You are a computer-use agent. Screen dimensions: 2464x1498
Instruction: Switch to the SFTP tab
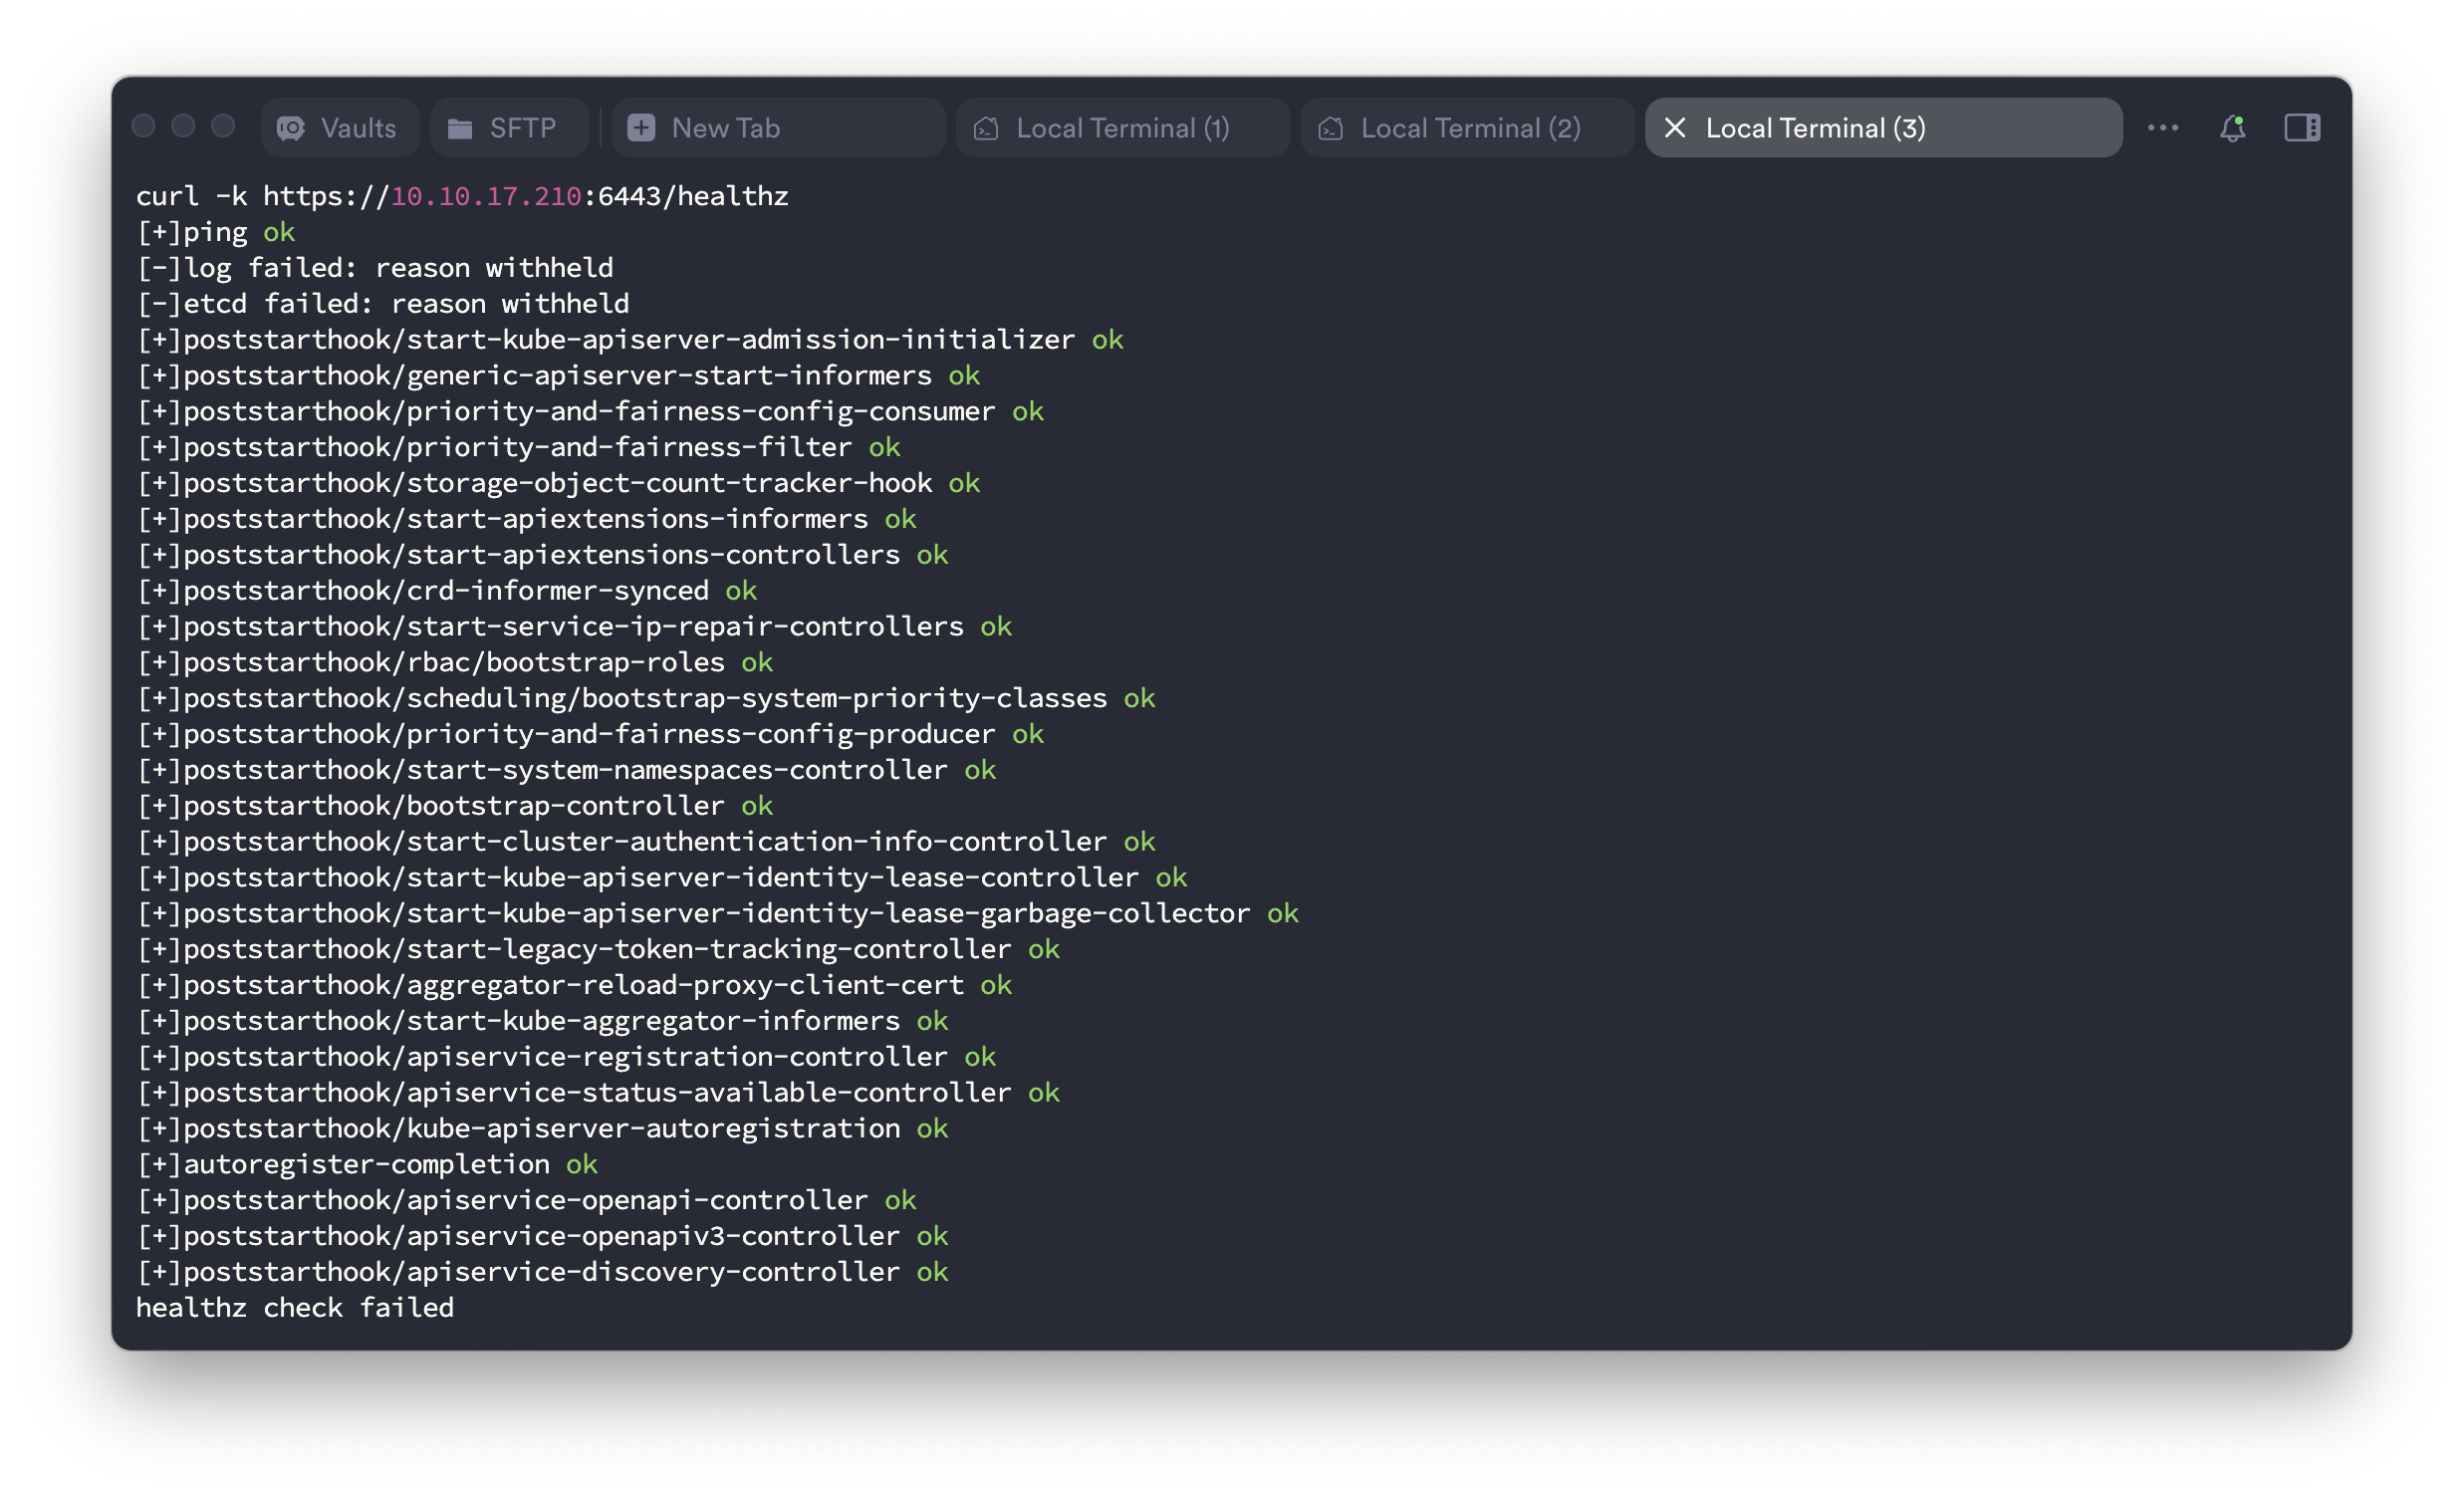click(x=522, y=128)
